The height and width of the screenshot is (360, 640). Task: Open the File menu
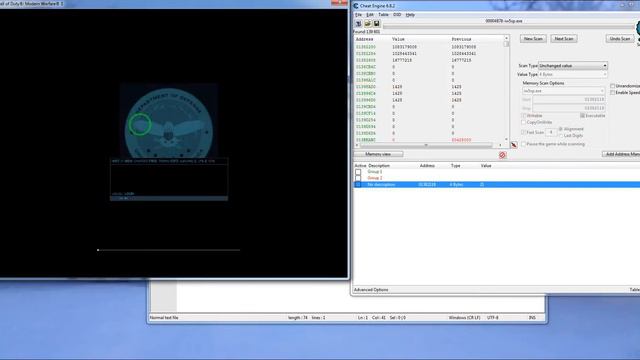358,15
